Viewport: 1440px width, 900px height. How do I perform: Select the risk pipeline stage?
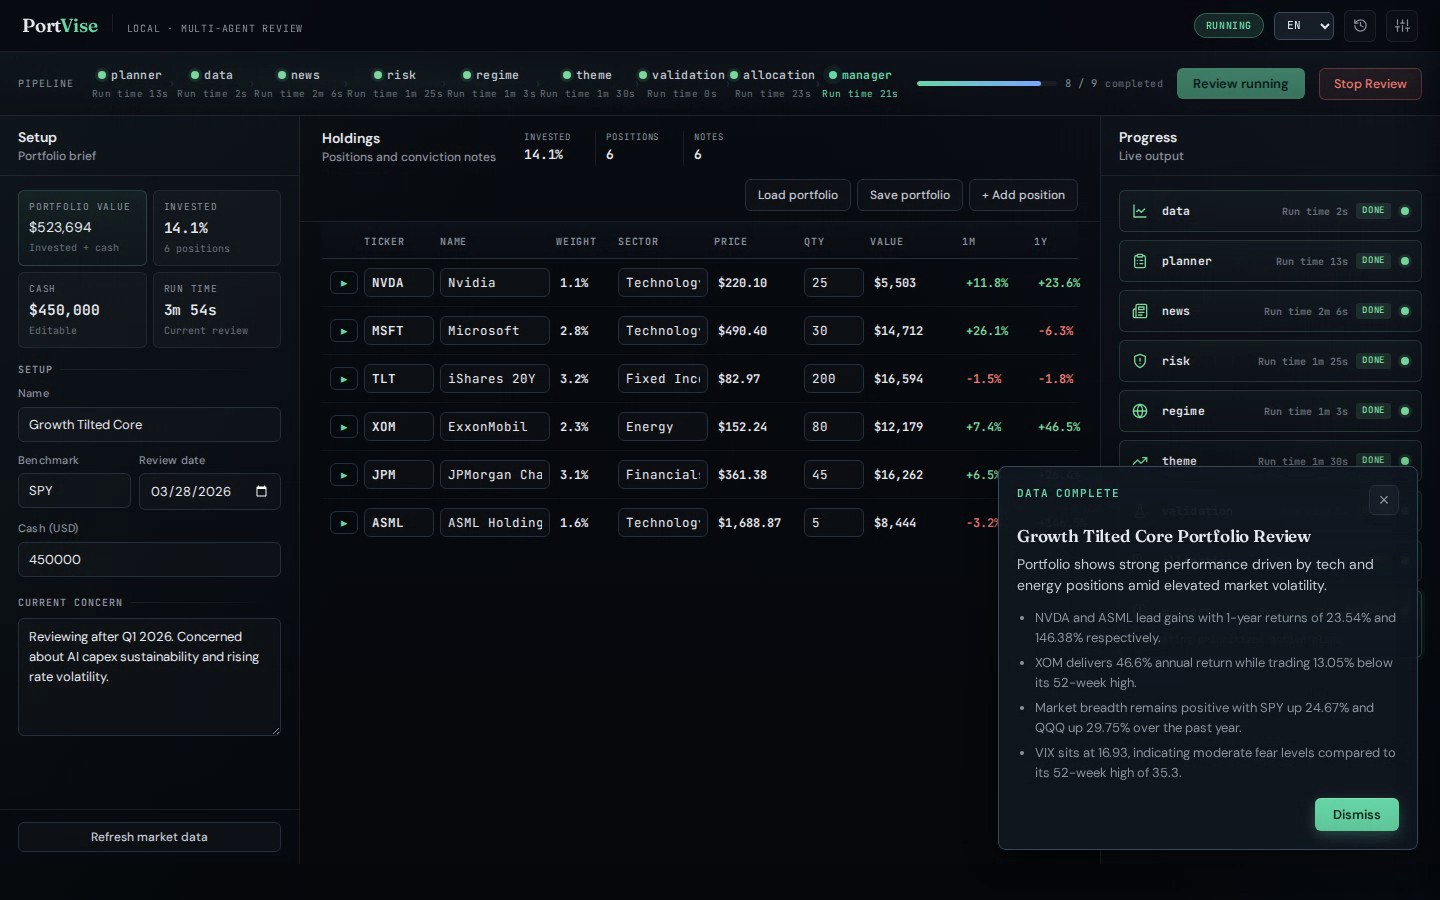click(x=394, y=84)
